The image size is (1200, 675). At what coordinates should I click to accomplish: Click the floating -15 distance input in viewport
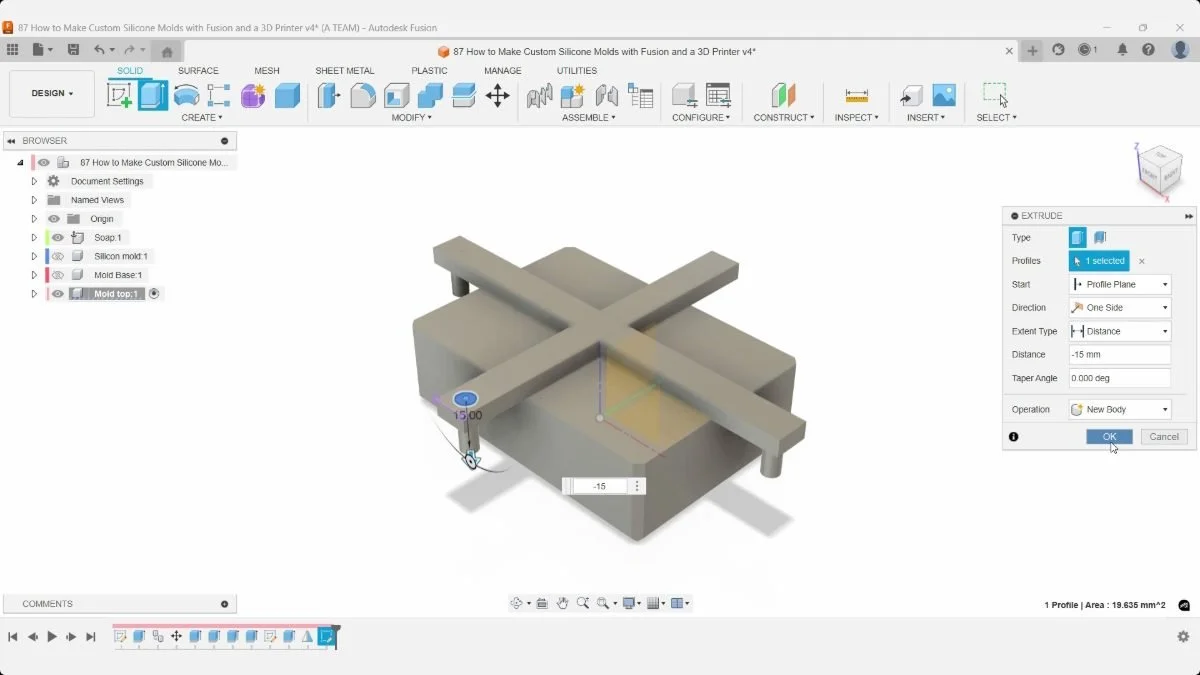pyautogui.click(x=598, y=486)
